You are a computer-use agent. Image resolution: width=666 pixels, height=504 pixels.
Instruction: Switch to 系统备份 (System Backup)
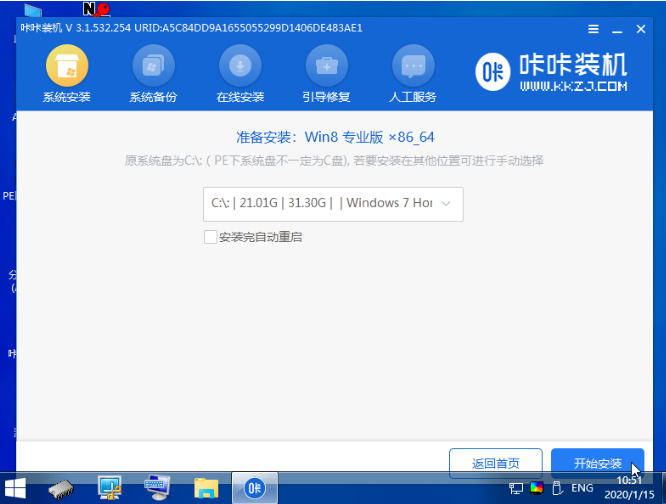153,75
